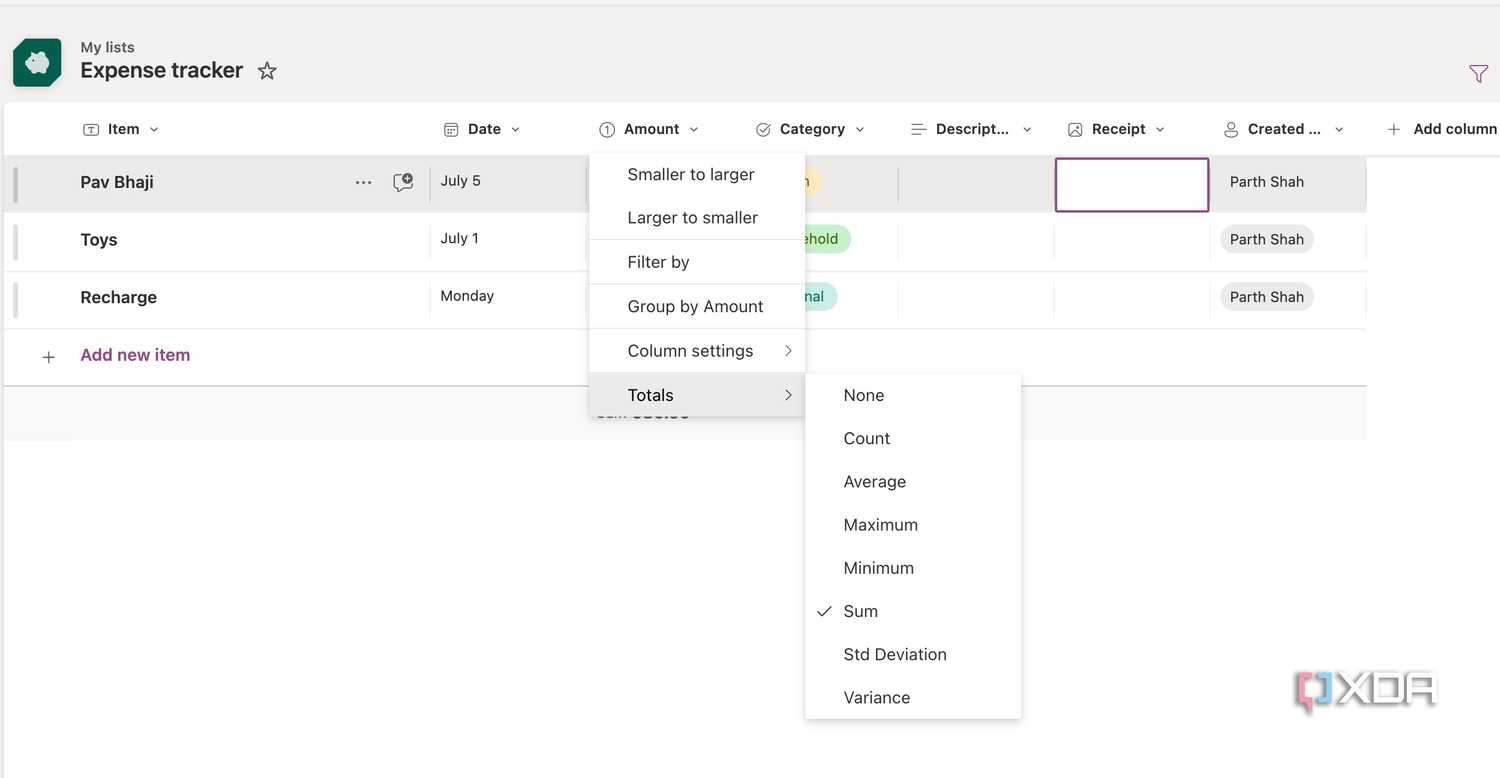
Task: Click the plus icon beside Add new item
Action: [x=48, y=357]
